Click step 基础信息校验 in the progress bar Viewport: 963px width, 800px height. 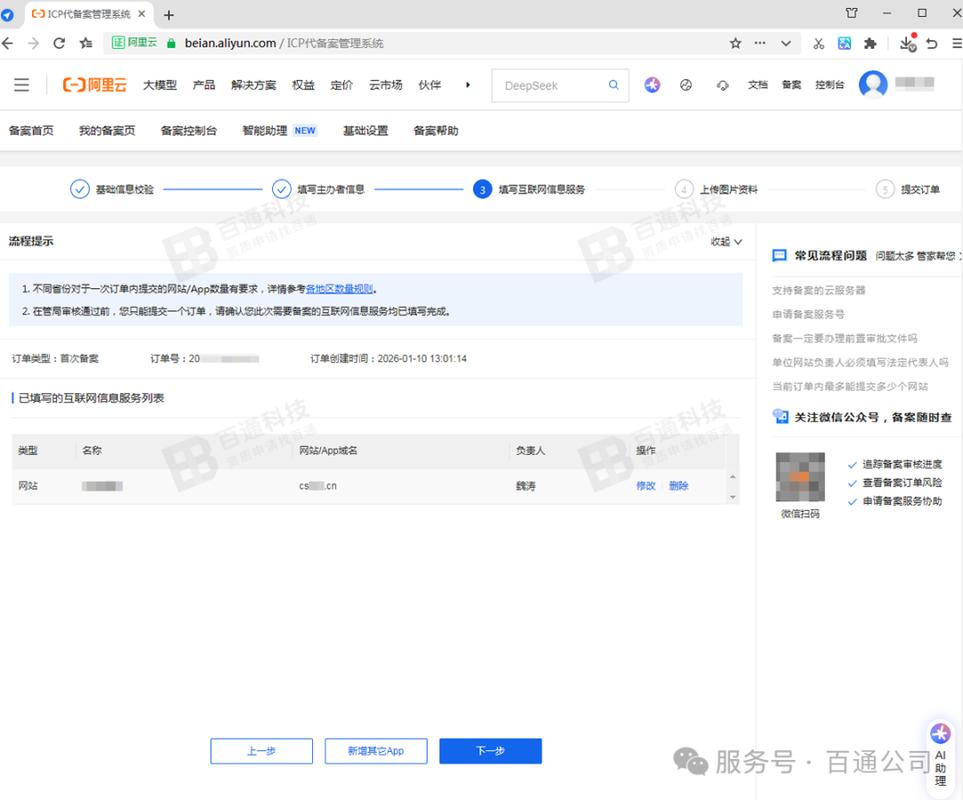tap(112, 189)
